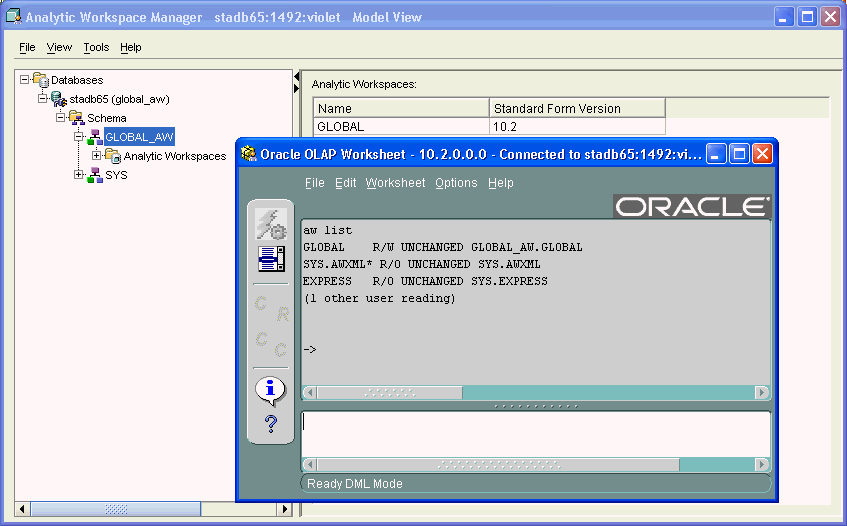Screen dimensions: 847x526
Task: Click the Analytic Workspaces folder icon in tree
Action: tap(113, 156)
